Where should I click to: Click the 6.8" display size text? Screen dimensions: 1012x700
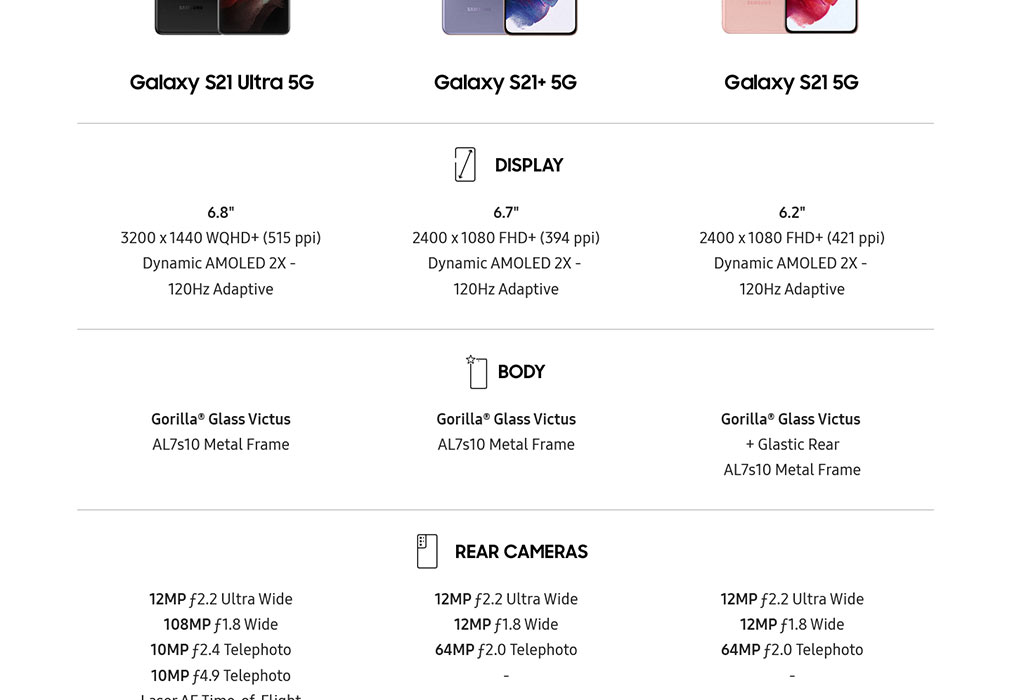[221, 213]
